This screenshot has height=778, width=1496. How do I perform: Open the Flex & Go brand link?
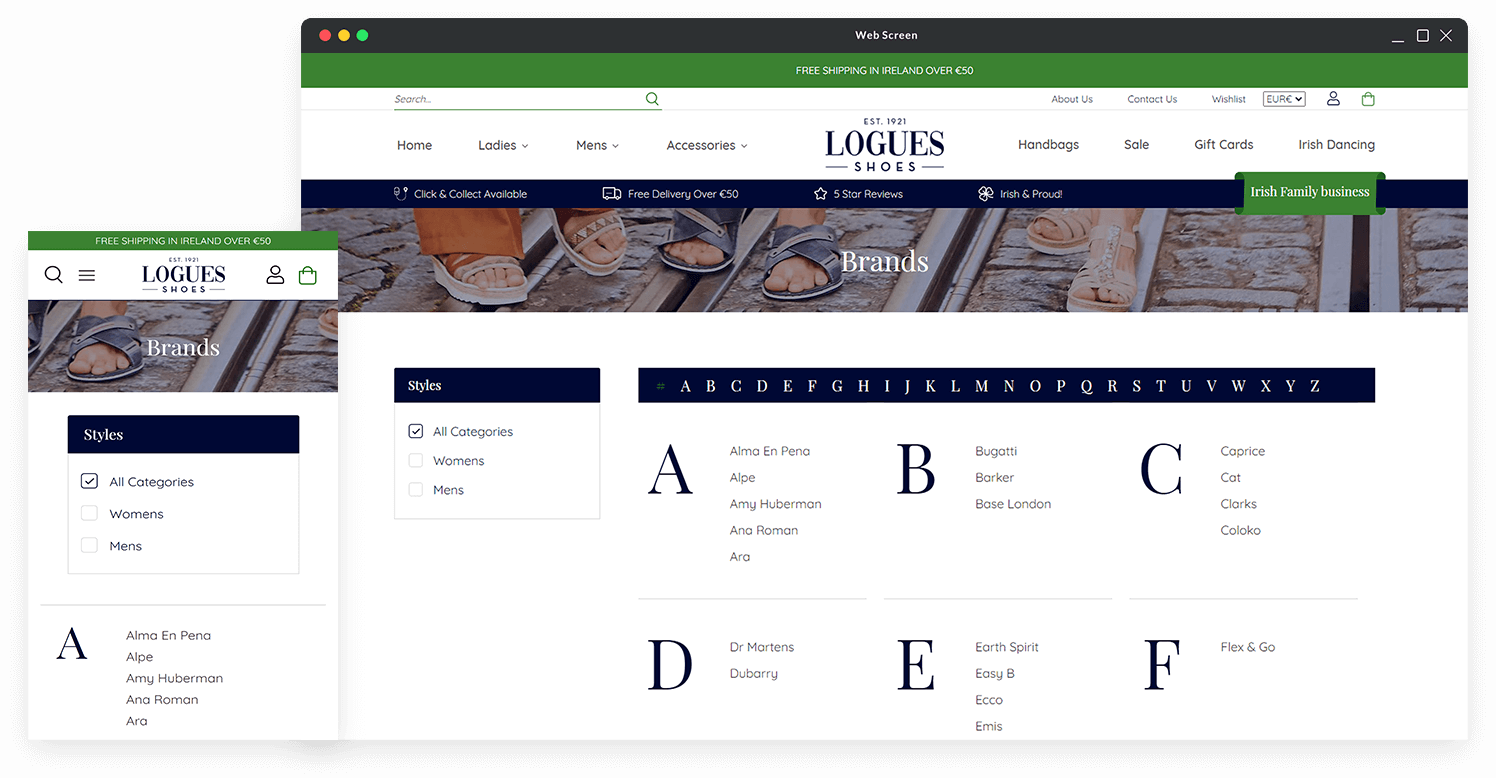tap(1247, 647)
